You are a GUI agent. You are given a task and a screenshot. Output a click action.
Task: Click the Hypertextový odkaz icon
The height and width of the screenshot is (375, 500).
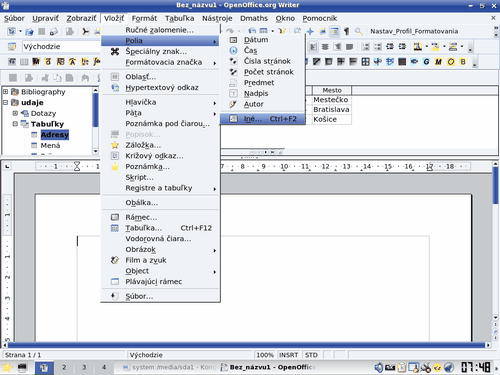coord(115,87)
